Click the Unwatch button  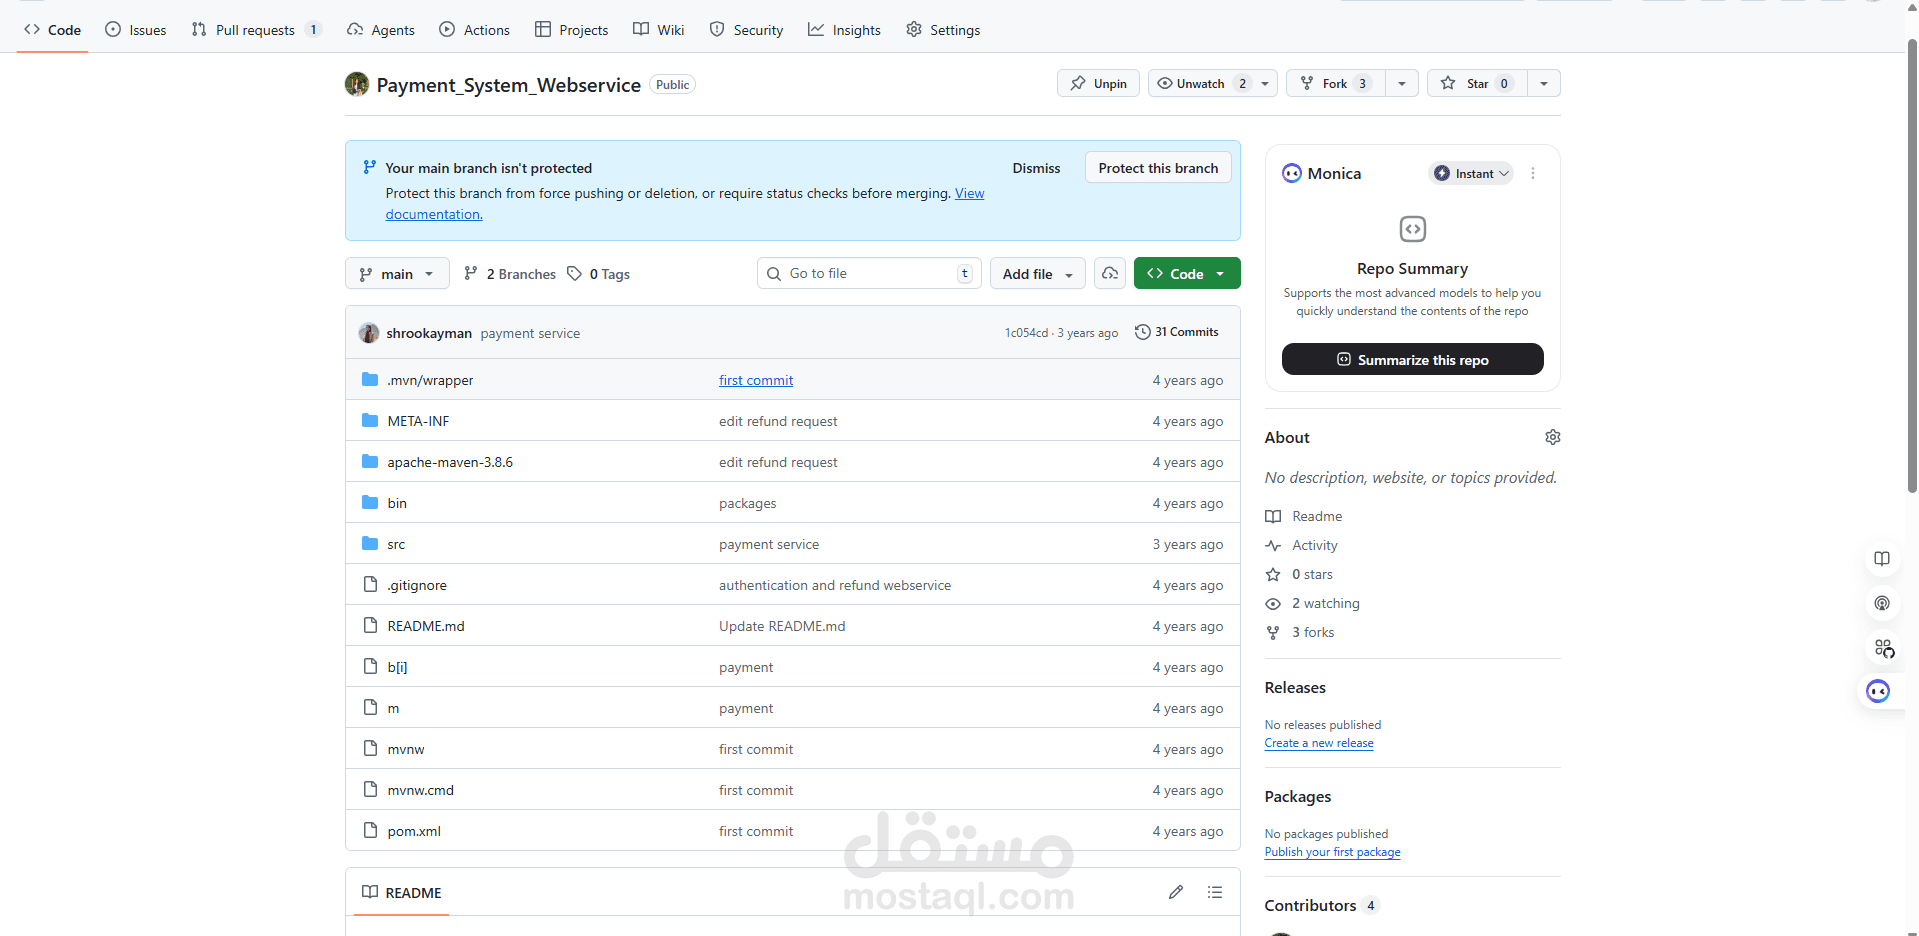coord(1201,83)
